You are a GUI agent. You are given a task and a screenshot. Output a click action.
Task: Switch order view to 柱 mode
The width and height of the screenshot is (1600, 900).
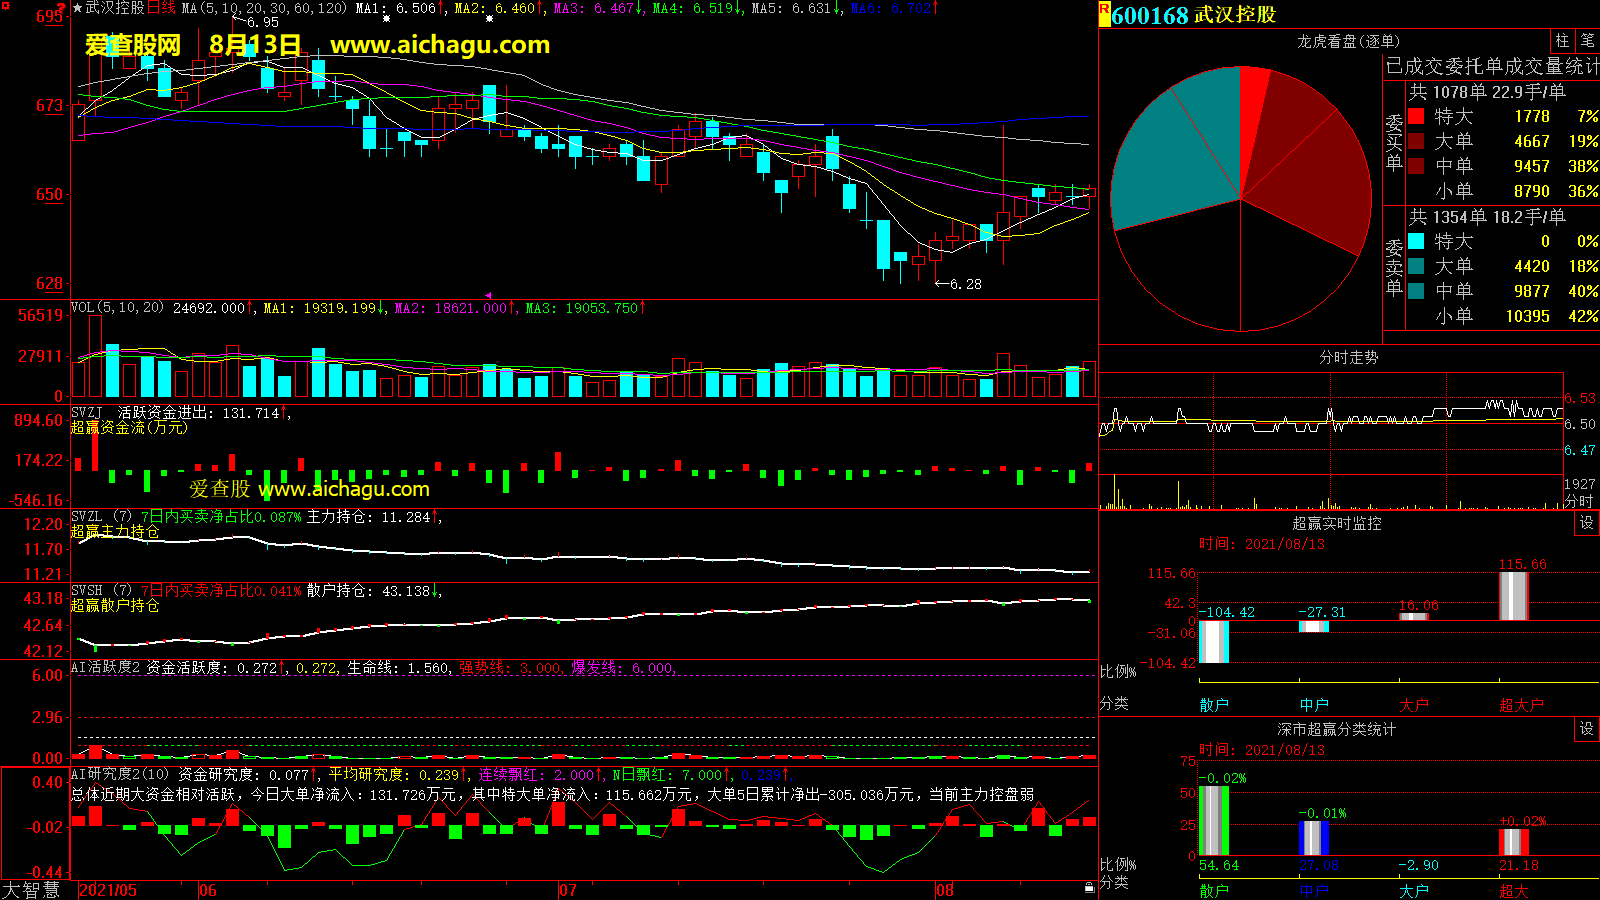[x=1562, y=41]
